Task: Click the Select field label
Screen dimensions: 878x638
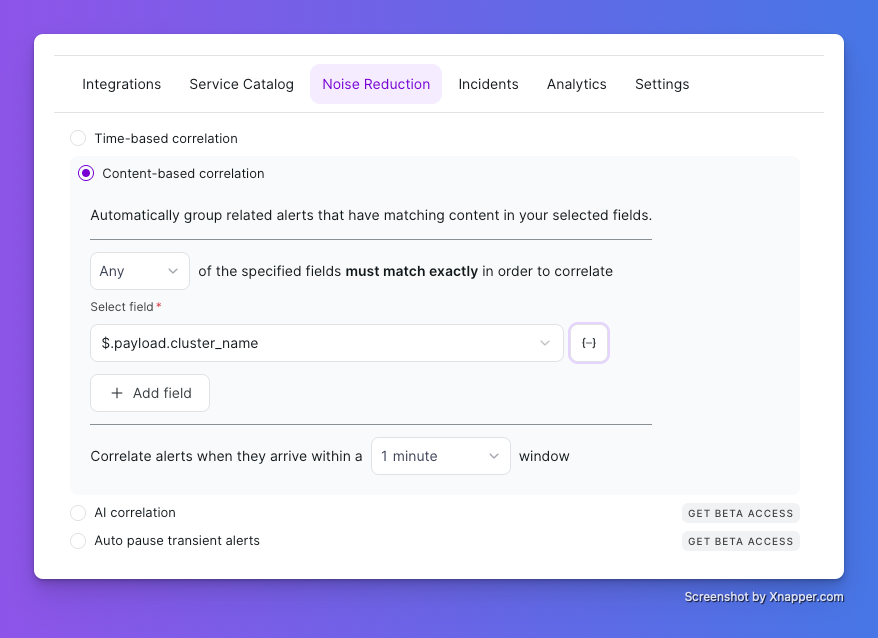Action: pos(122,307)
